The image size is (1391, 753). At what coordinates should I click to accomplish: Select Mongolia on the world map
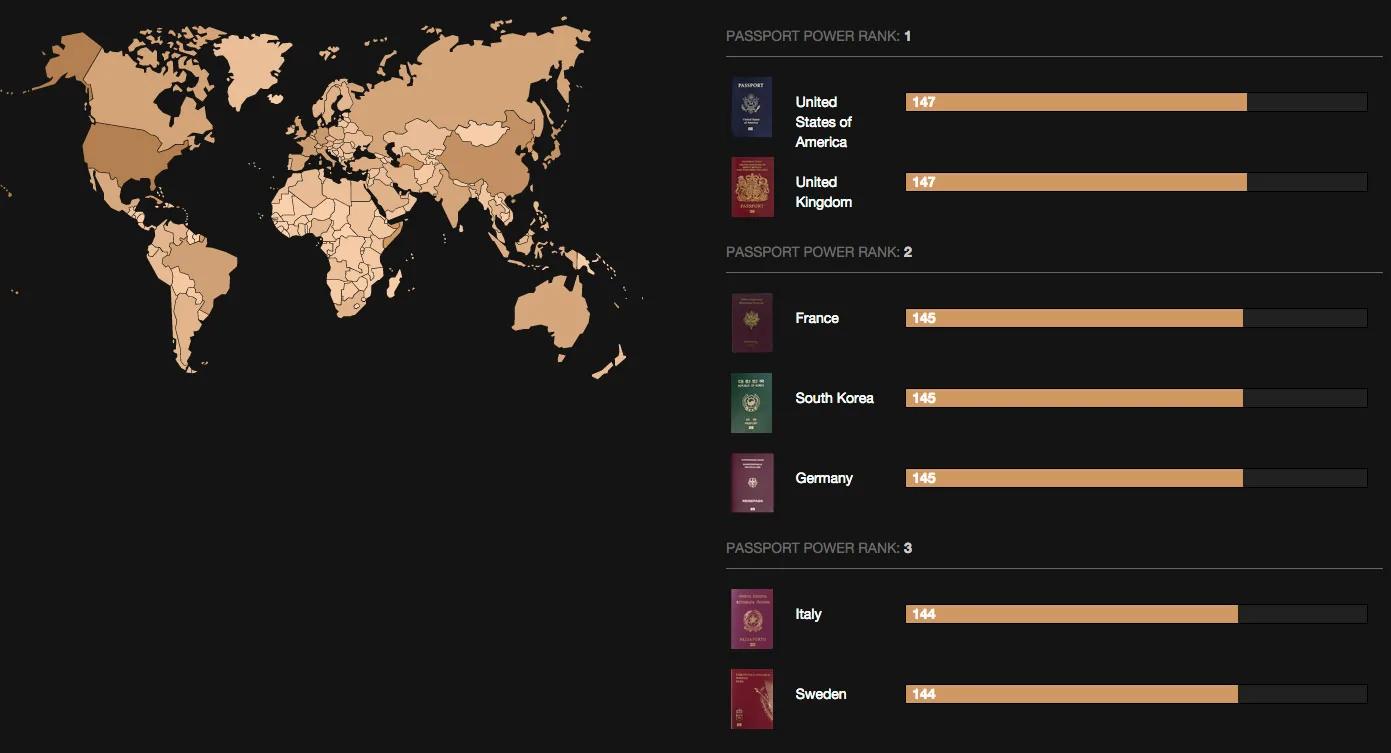click(483, 133)
